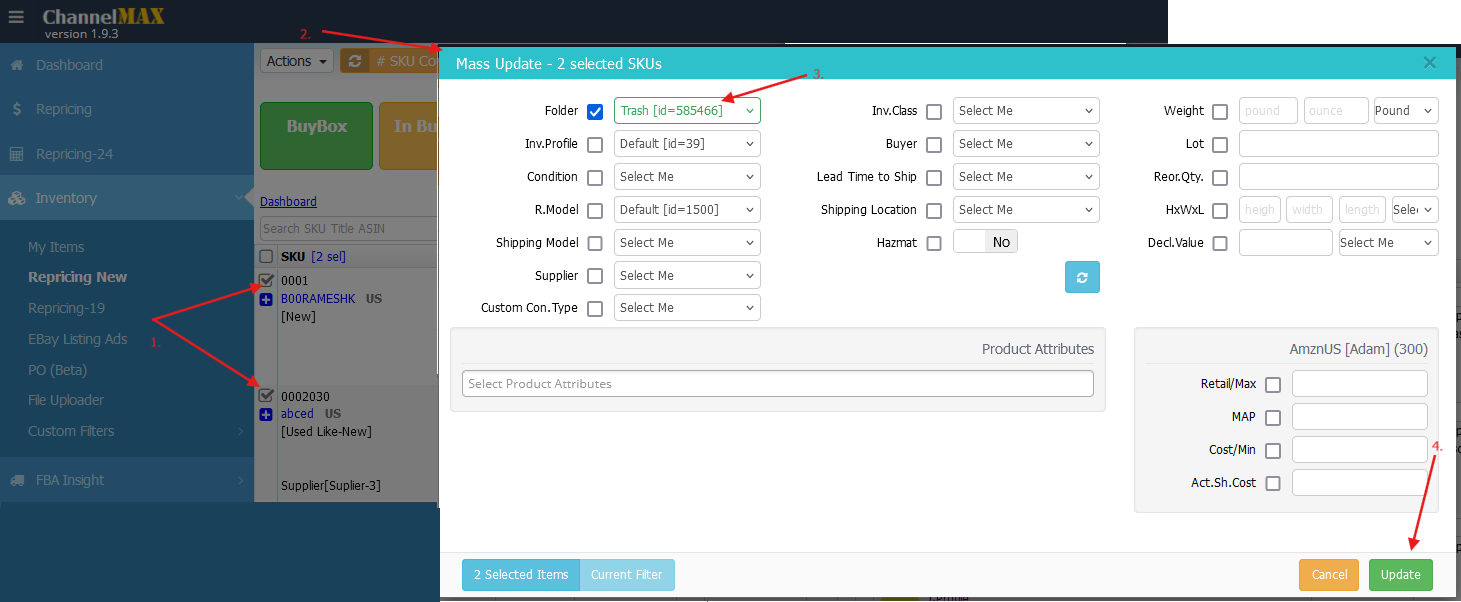Expand SKU 0001 with the plus icon

pos(266,299)
